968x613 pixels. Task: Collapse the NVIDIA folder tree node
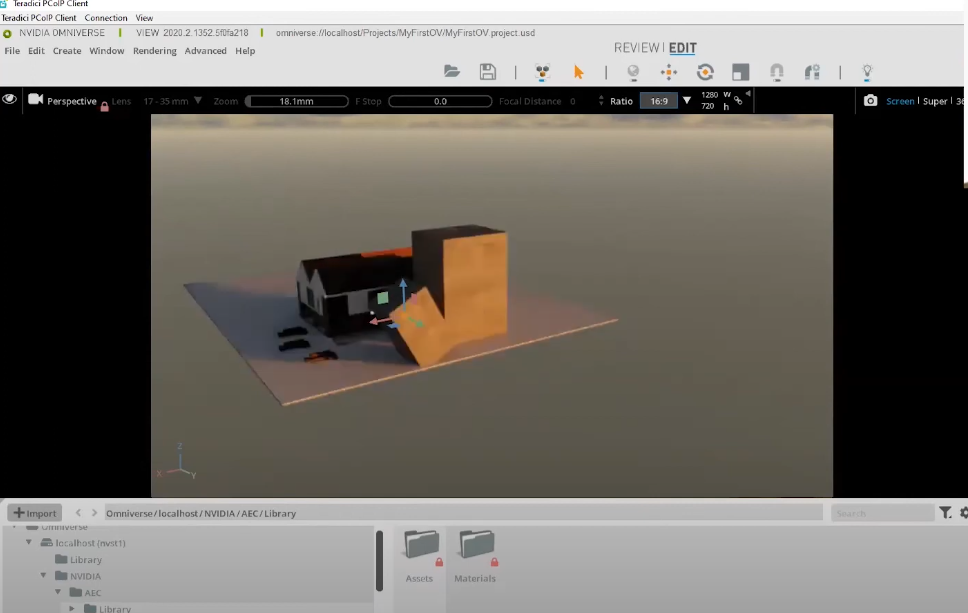[43, 575]
